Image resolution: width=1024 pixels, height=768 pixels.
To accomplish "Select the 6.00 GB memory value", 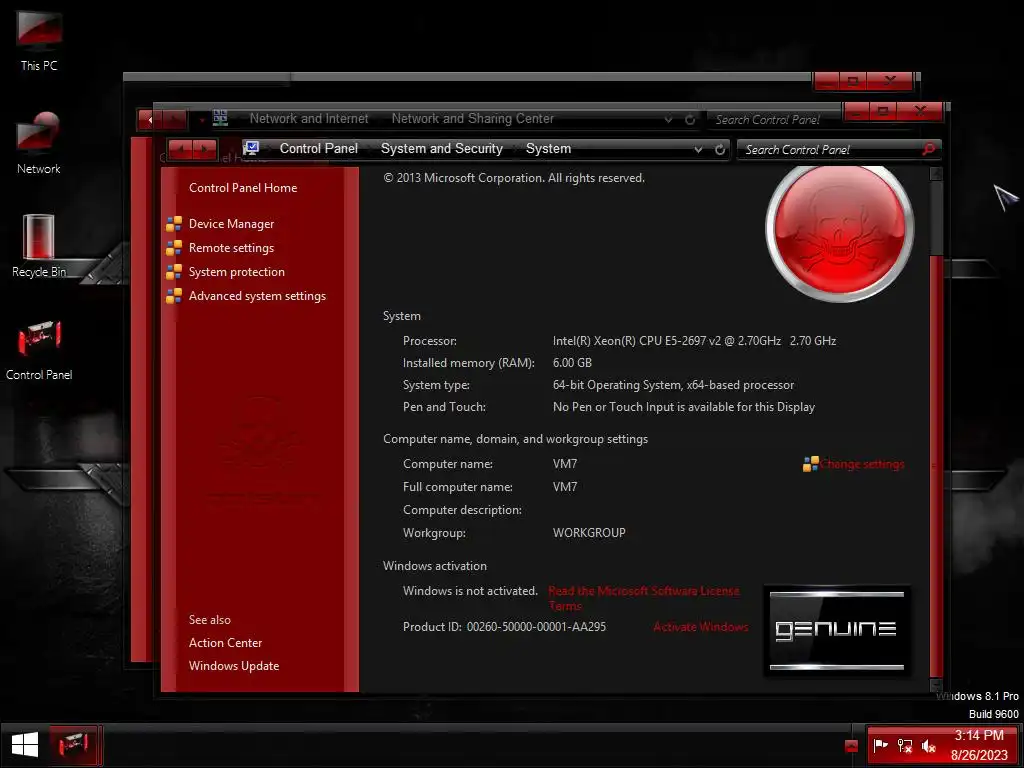I will pos(572,362).
